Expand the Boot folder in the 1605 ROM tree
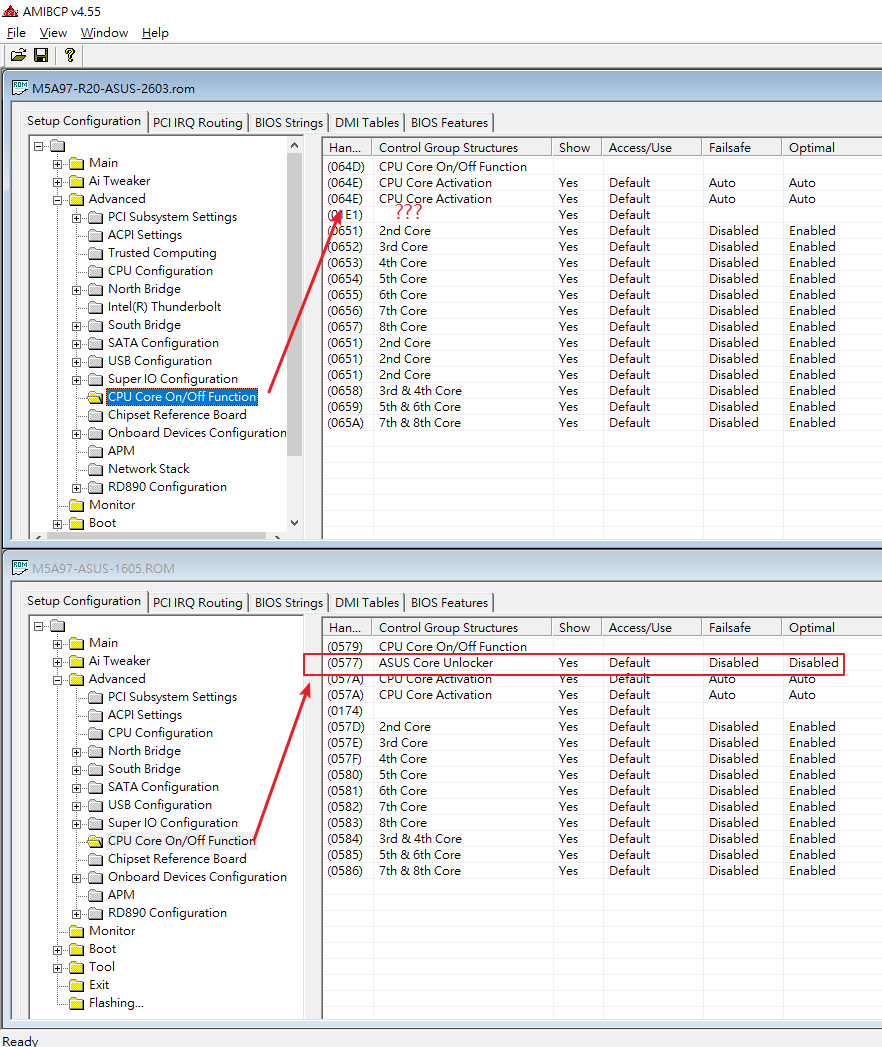 57,950
